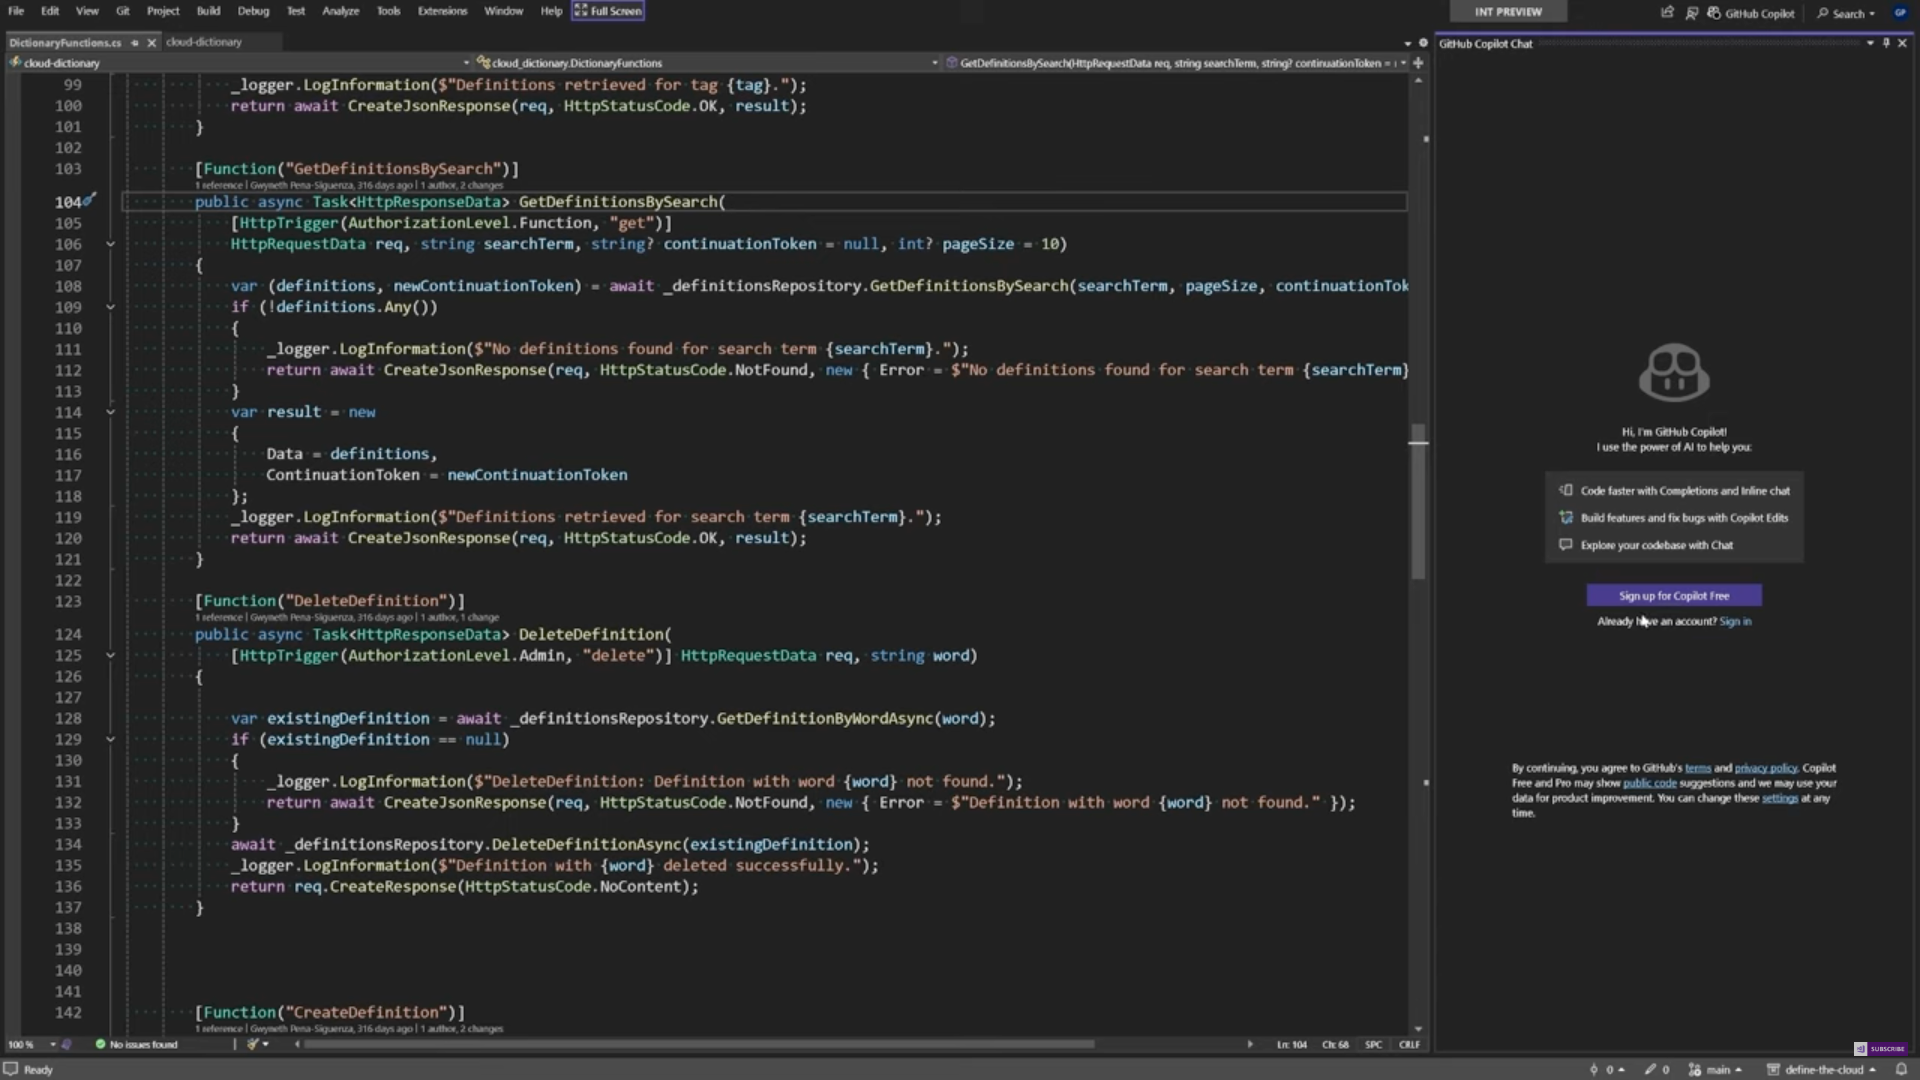Open the Live Share icon

(1667, 13)
